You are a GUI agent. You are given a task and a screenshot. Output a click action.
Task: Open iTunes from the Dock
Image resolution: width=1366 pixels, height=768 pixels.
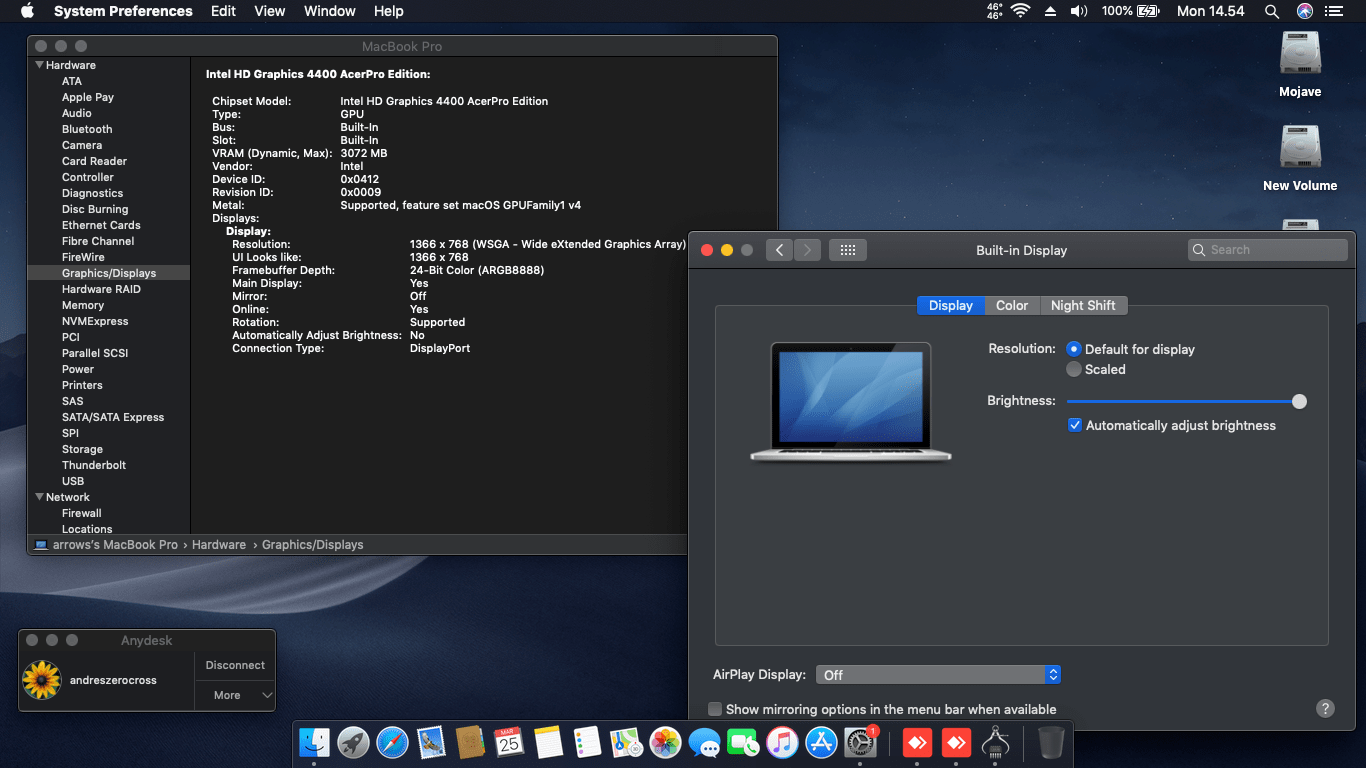(x=782, y=743)
